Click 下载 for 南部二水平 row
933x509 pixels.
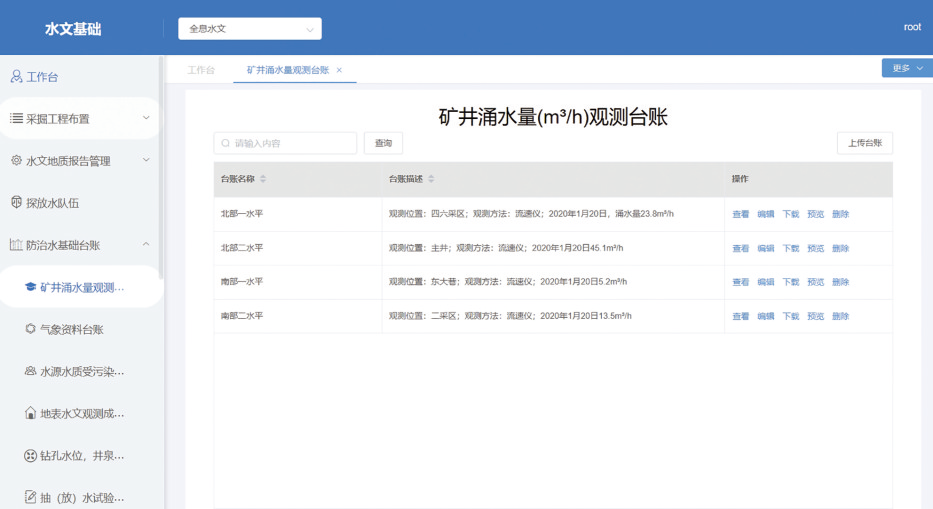(x=791, y=316)
